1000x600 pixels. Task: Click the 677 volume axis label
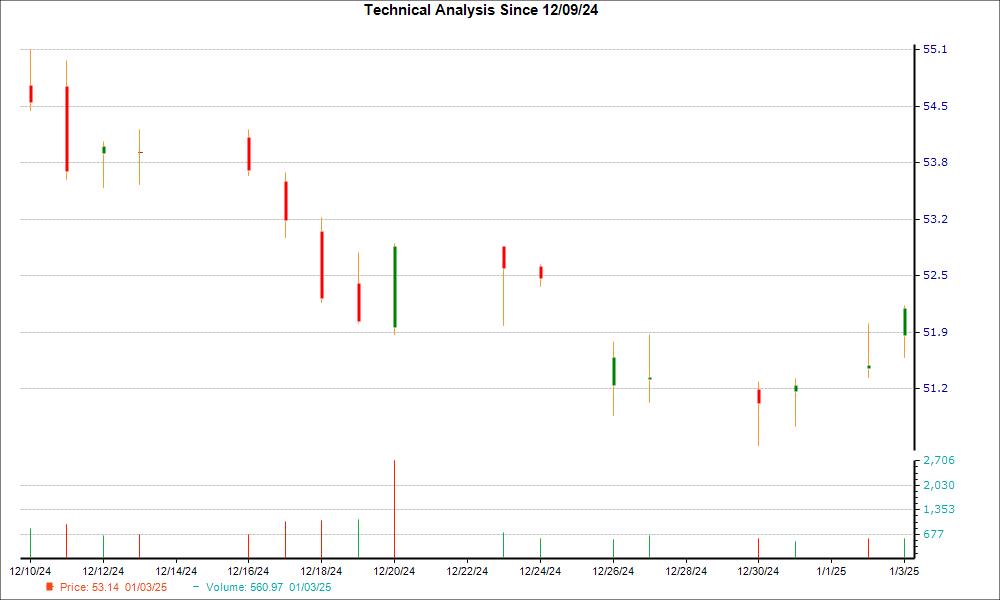[x=934, y=534]
